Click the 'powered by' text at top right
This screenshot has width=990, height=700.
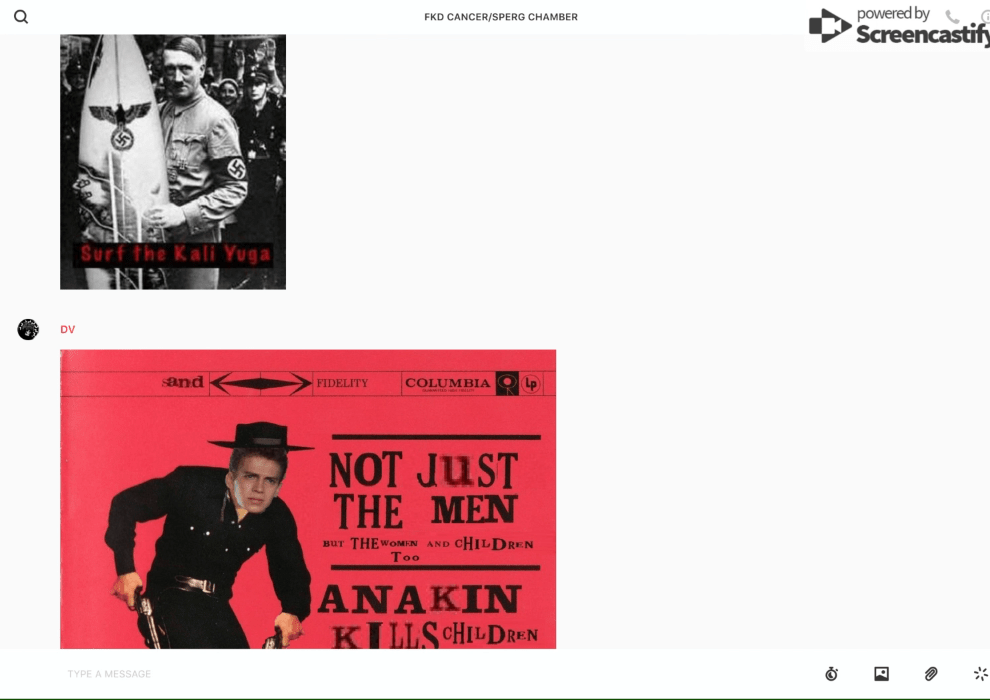(x=893, y=14)
